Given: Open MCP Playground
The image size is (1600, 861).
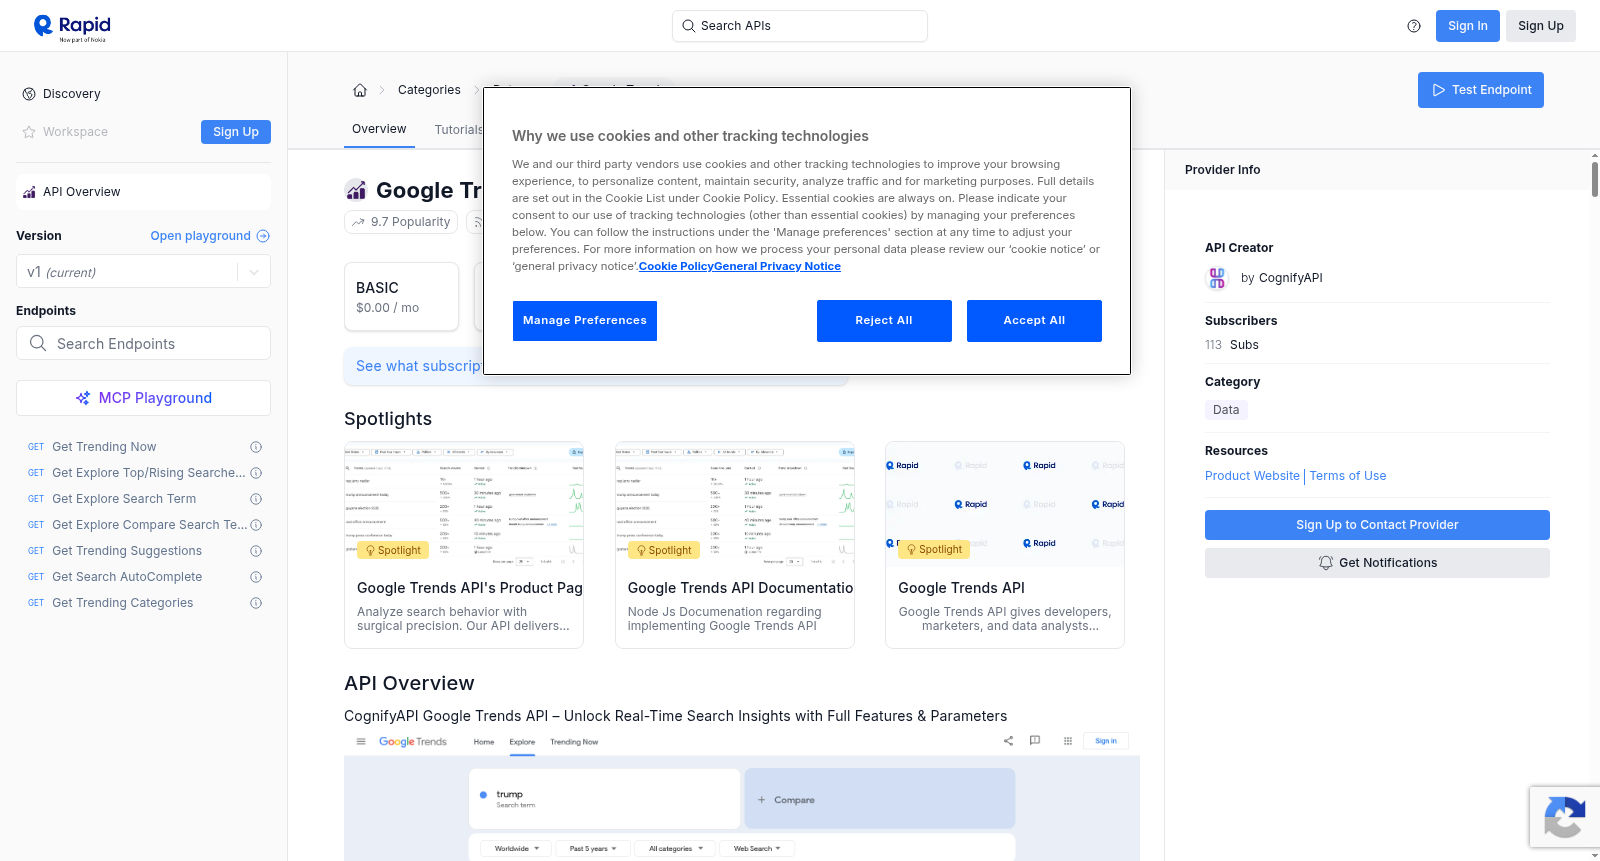Looking at the screenshot, I should point(143,398).
